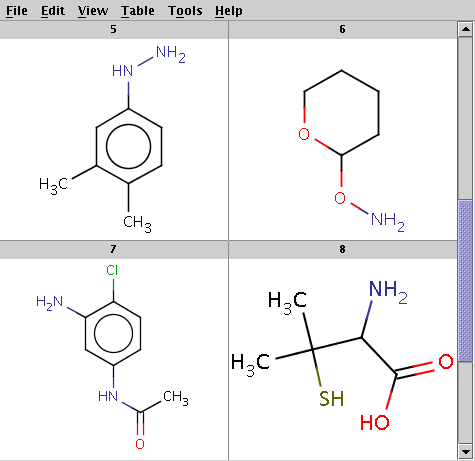Select cell header number 6

(x=343, y=30)
